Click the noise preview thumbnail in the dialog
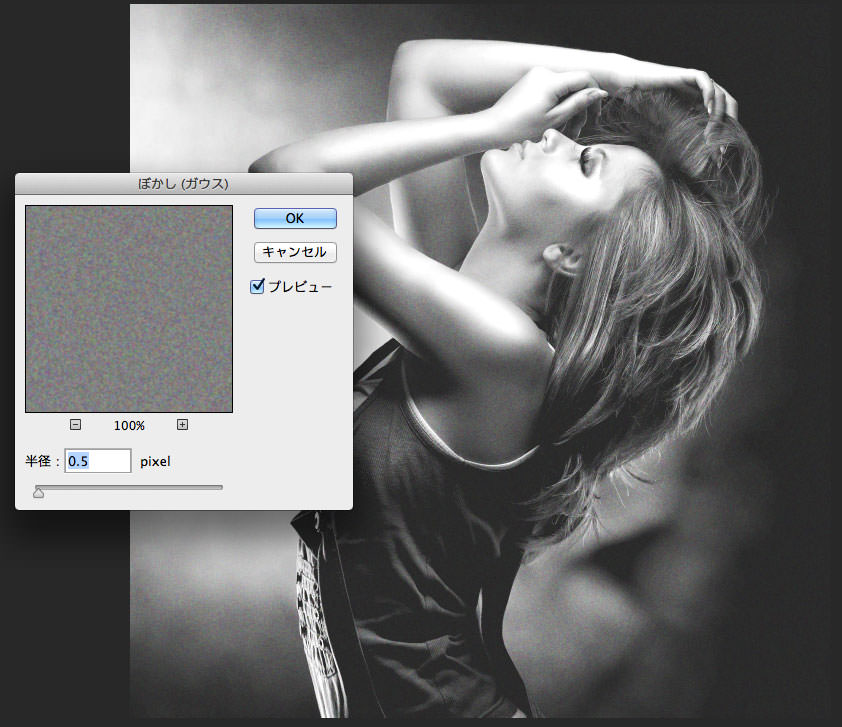This screenshot has width=842, height=727. click(x=129, y=309)
